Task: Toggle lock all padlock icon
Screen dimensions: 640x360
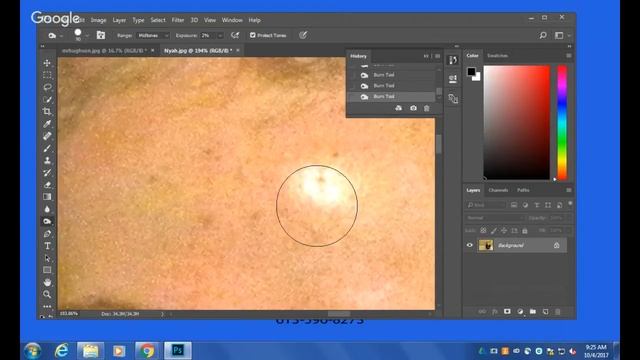Action: pos(525,231)
